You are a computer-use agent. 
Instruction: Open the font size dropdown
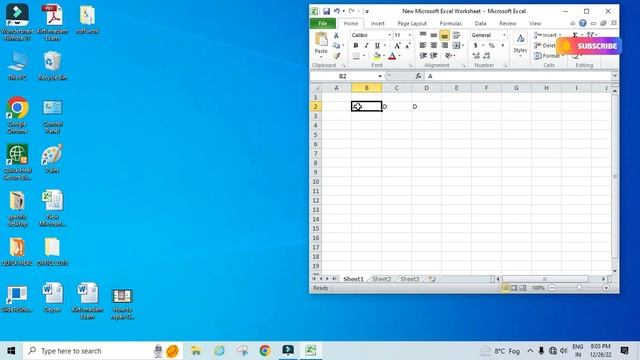410,36
